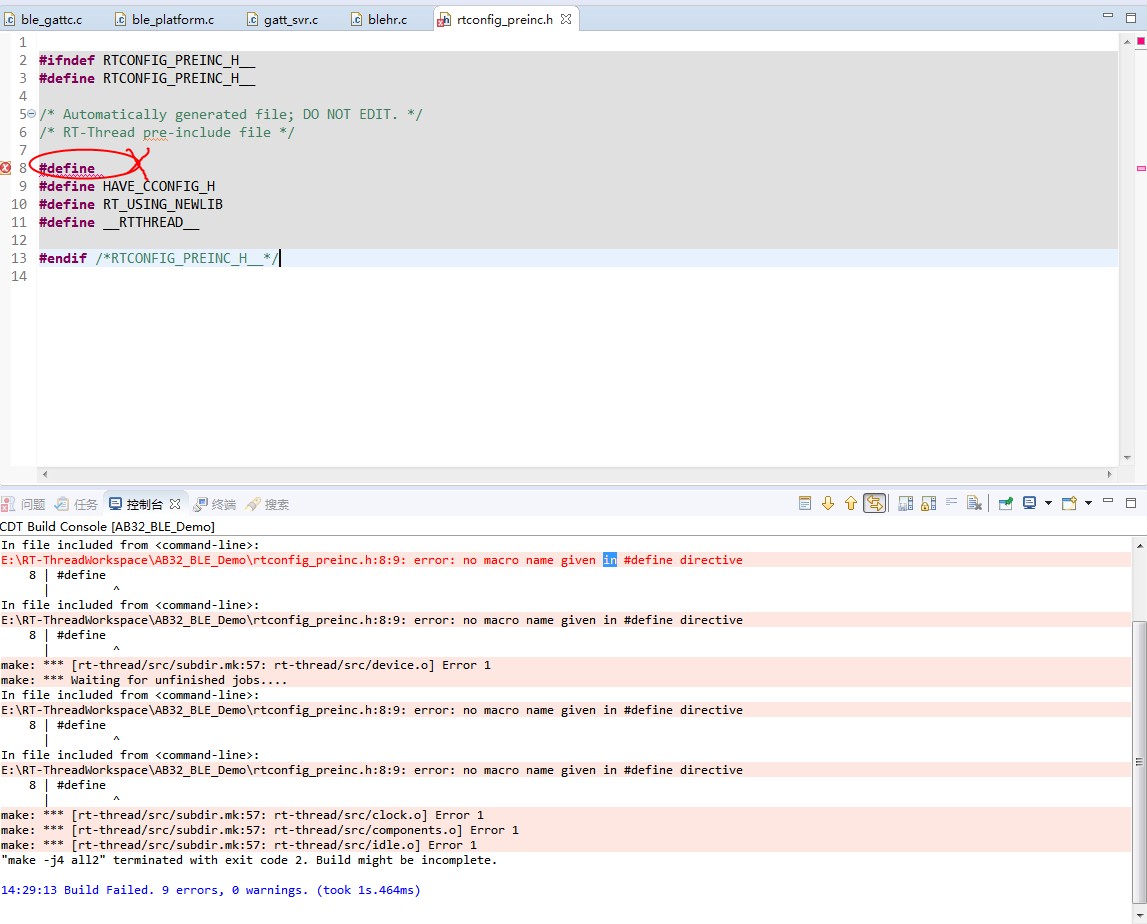1147x924 pixels.
Task: Open a new console icon
Action: point(1069,503)
